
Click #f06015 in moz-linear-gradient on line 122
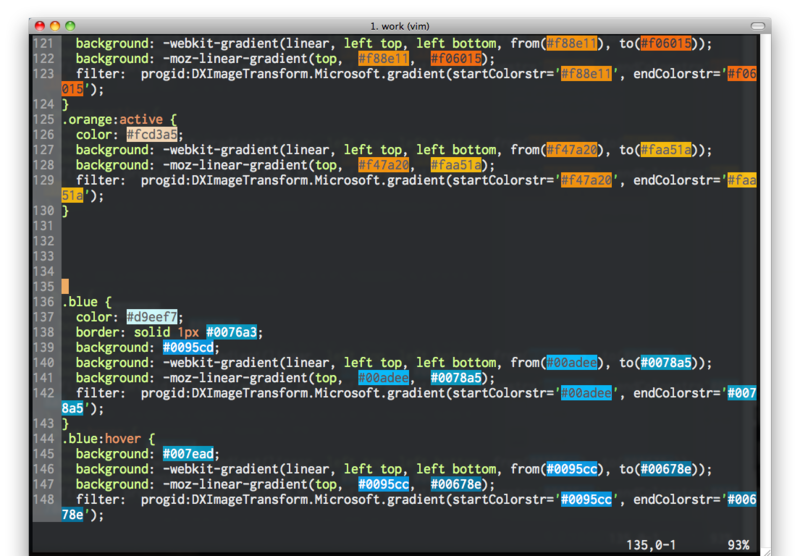[x=456, y=59]
